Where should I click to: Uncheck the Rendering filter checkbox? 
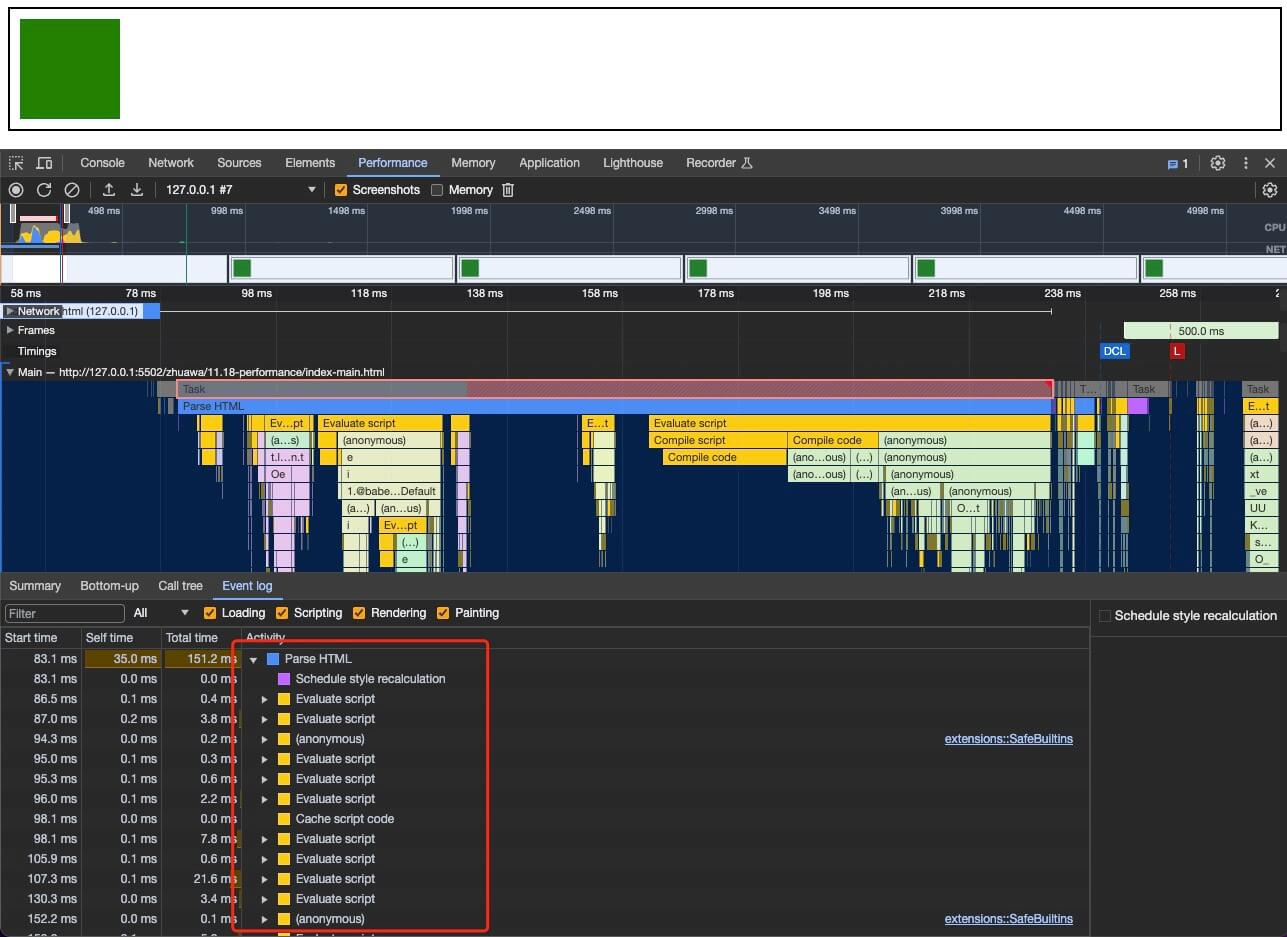click(359, 613)
